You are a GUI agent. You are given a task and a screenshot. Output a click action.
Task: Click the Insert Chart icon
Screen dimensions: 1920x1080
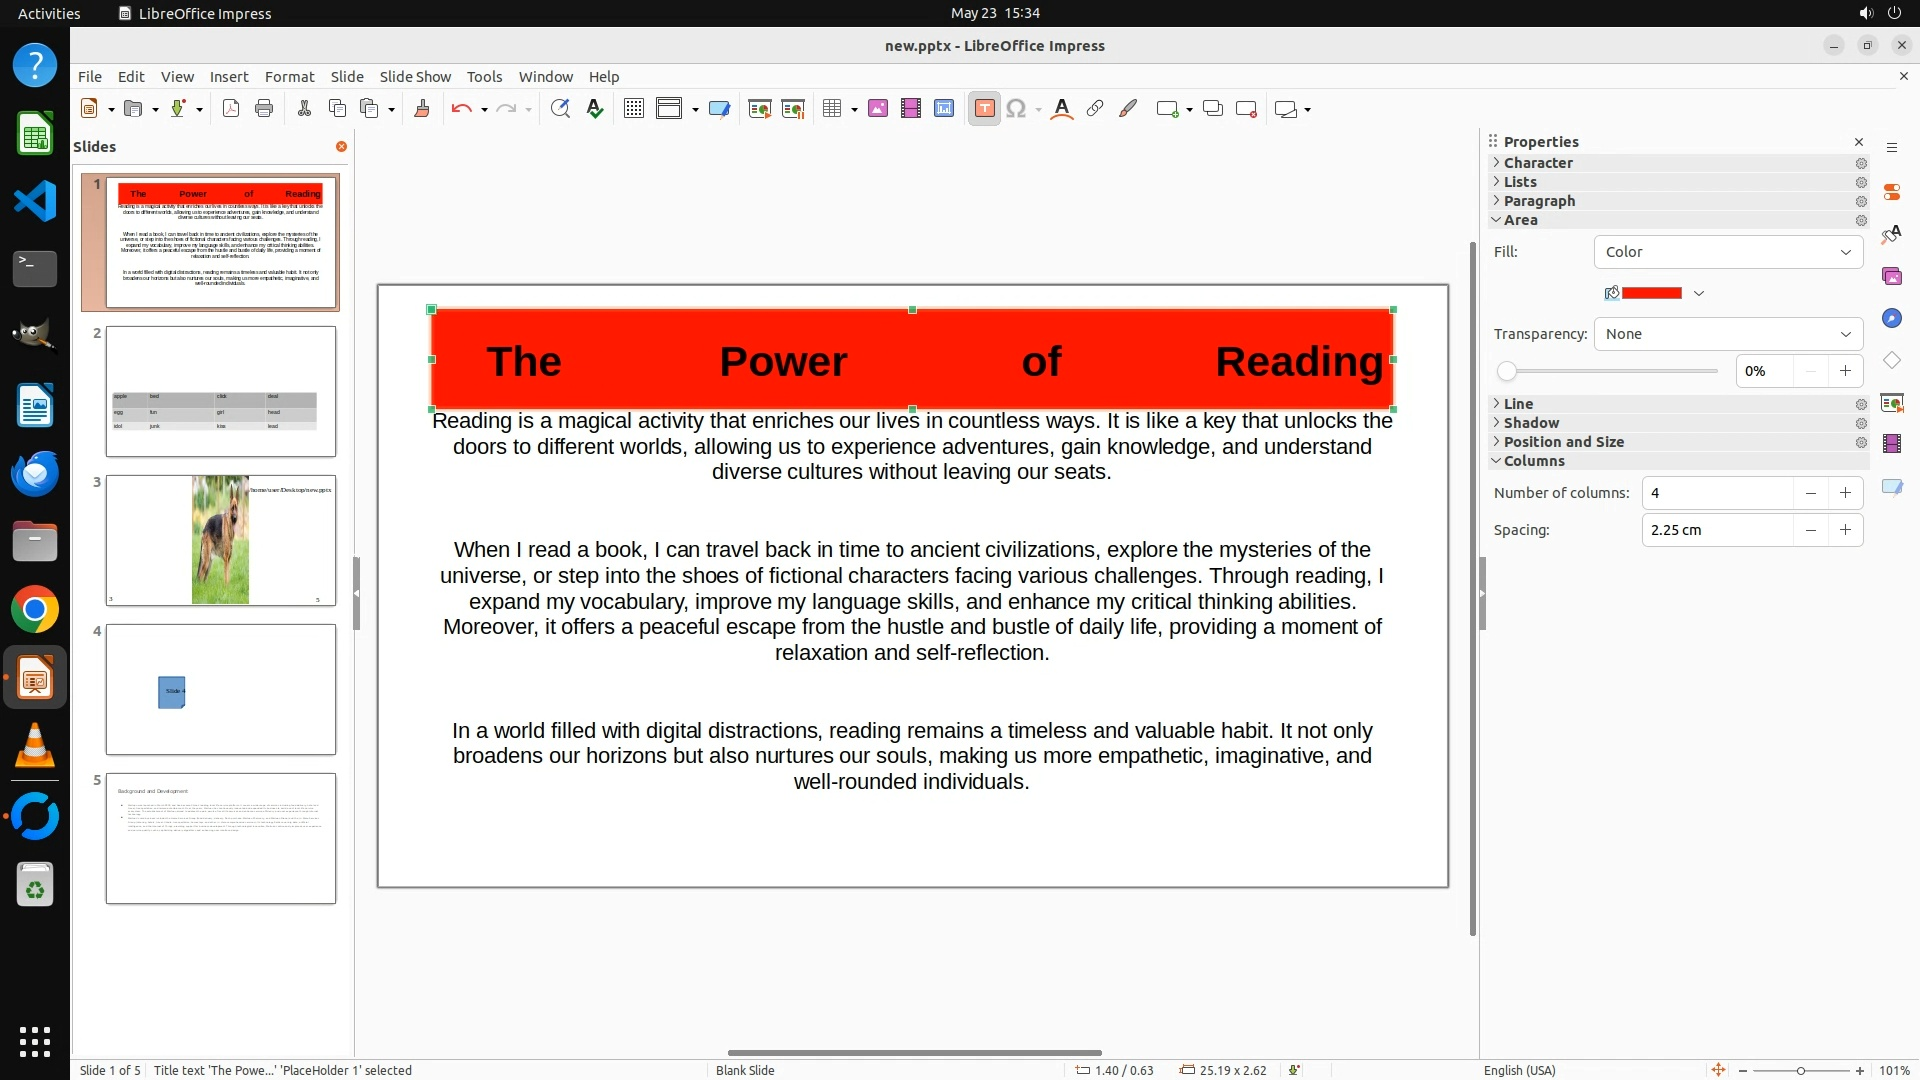[944, 109]
